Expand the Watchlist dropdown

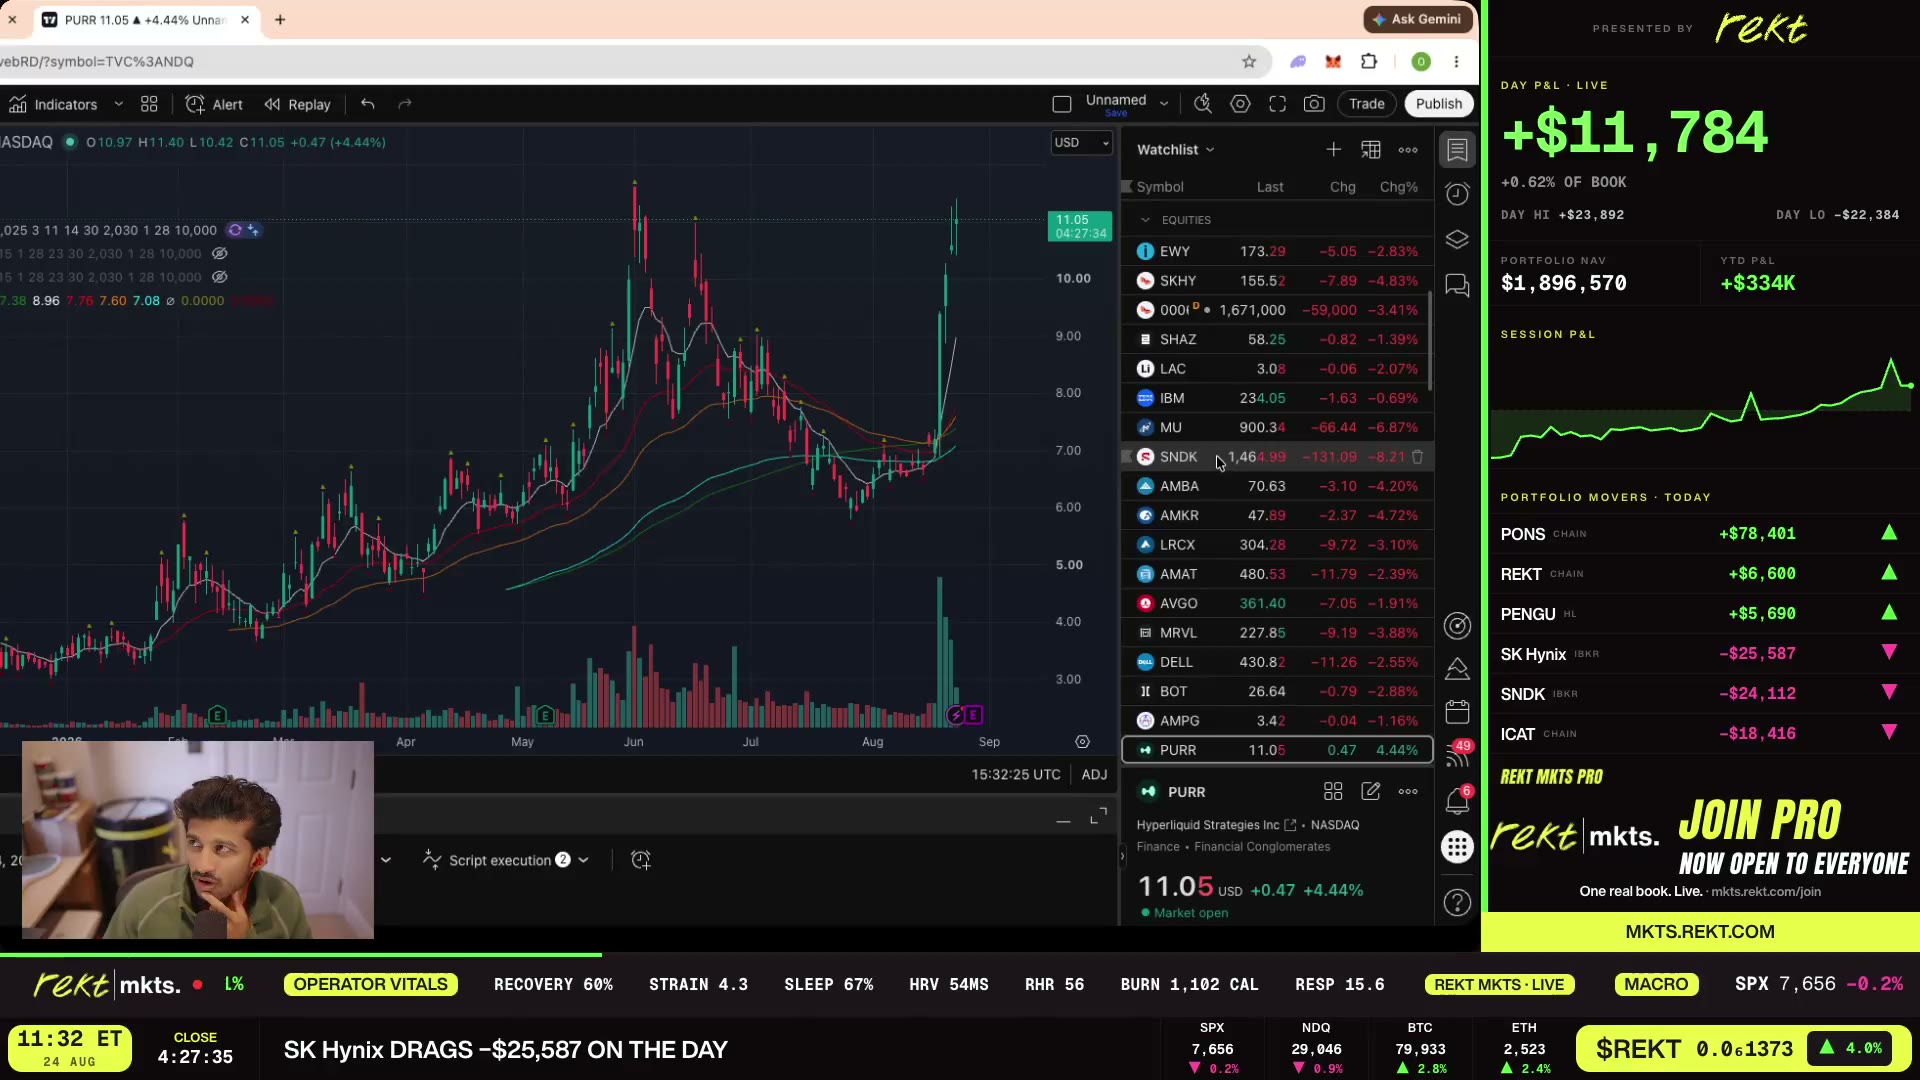pyautogui.click(x=1176, y=150)
